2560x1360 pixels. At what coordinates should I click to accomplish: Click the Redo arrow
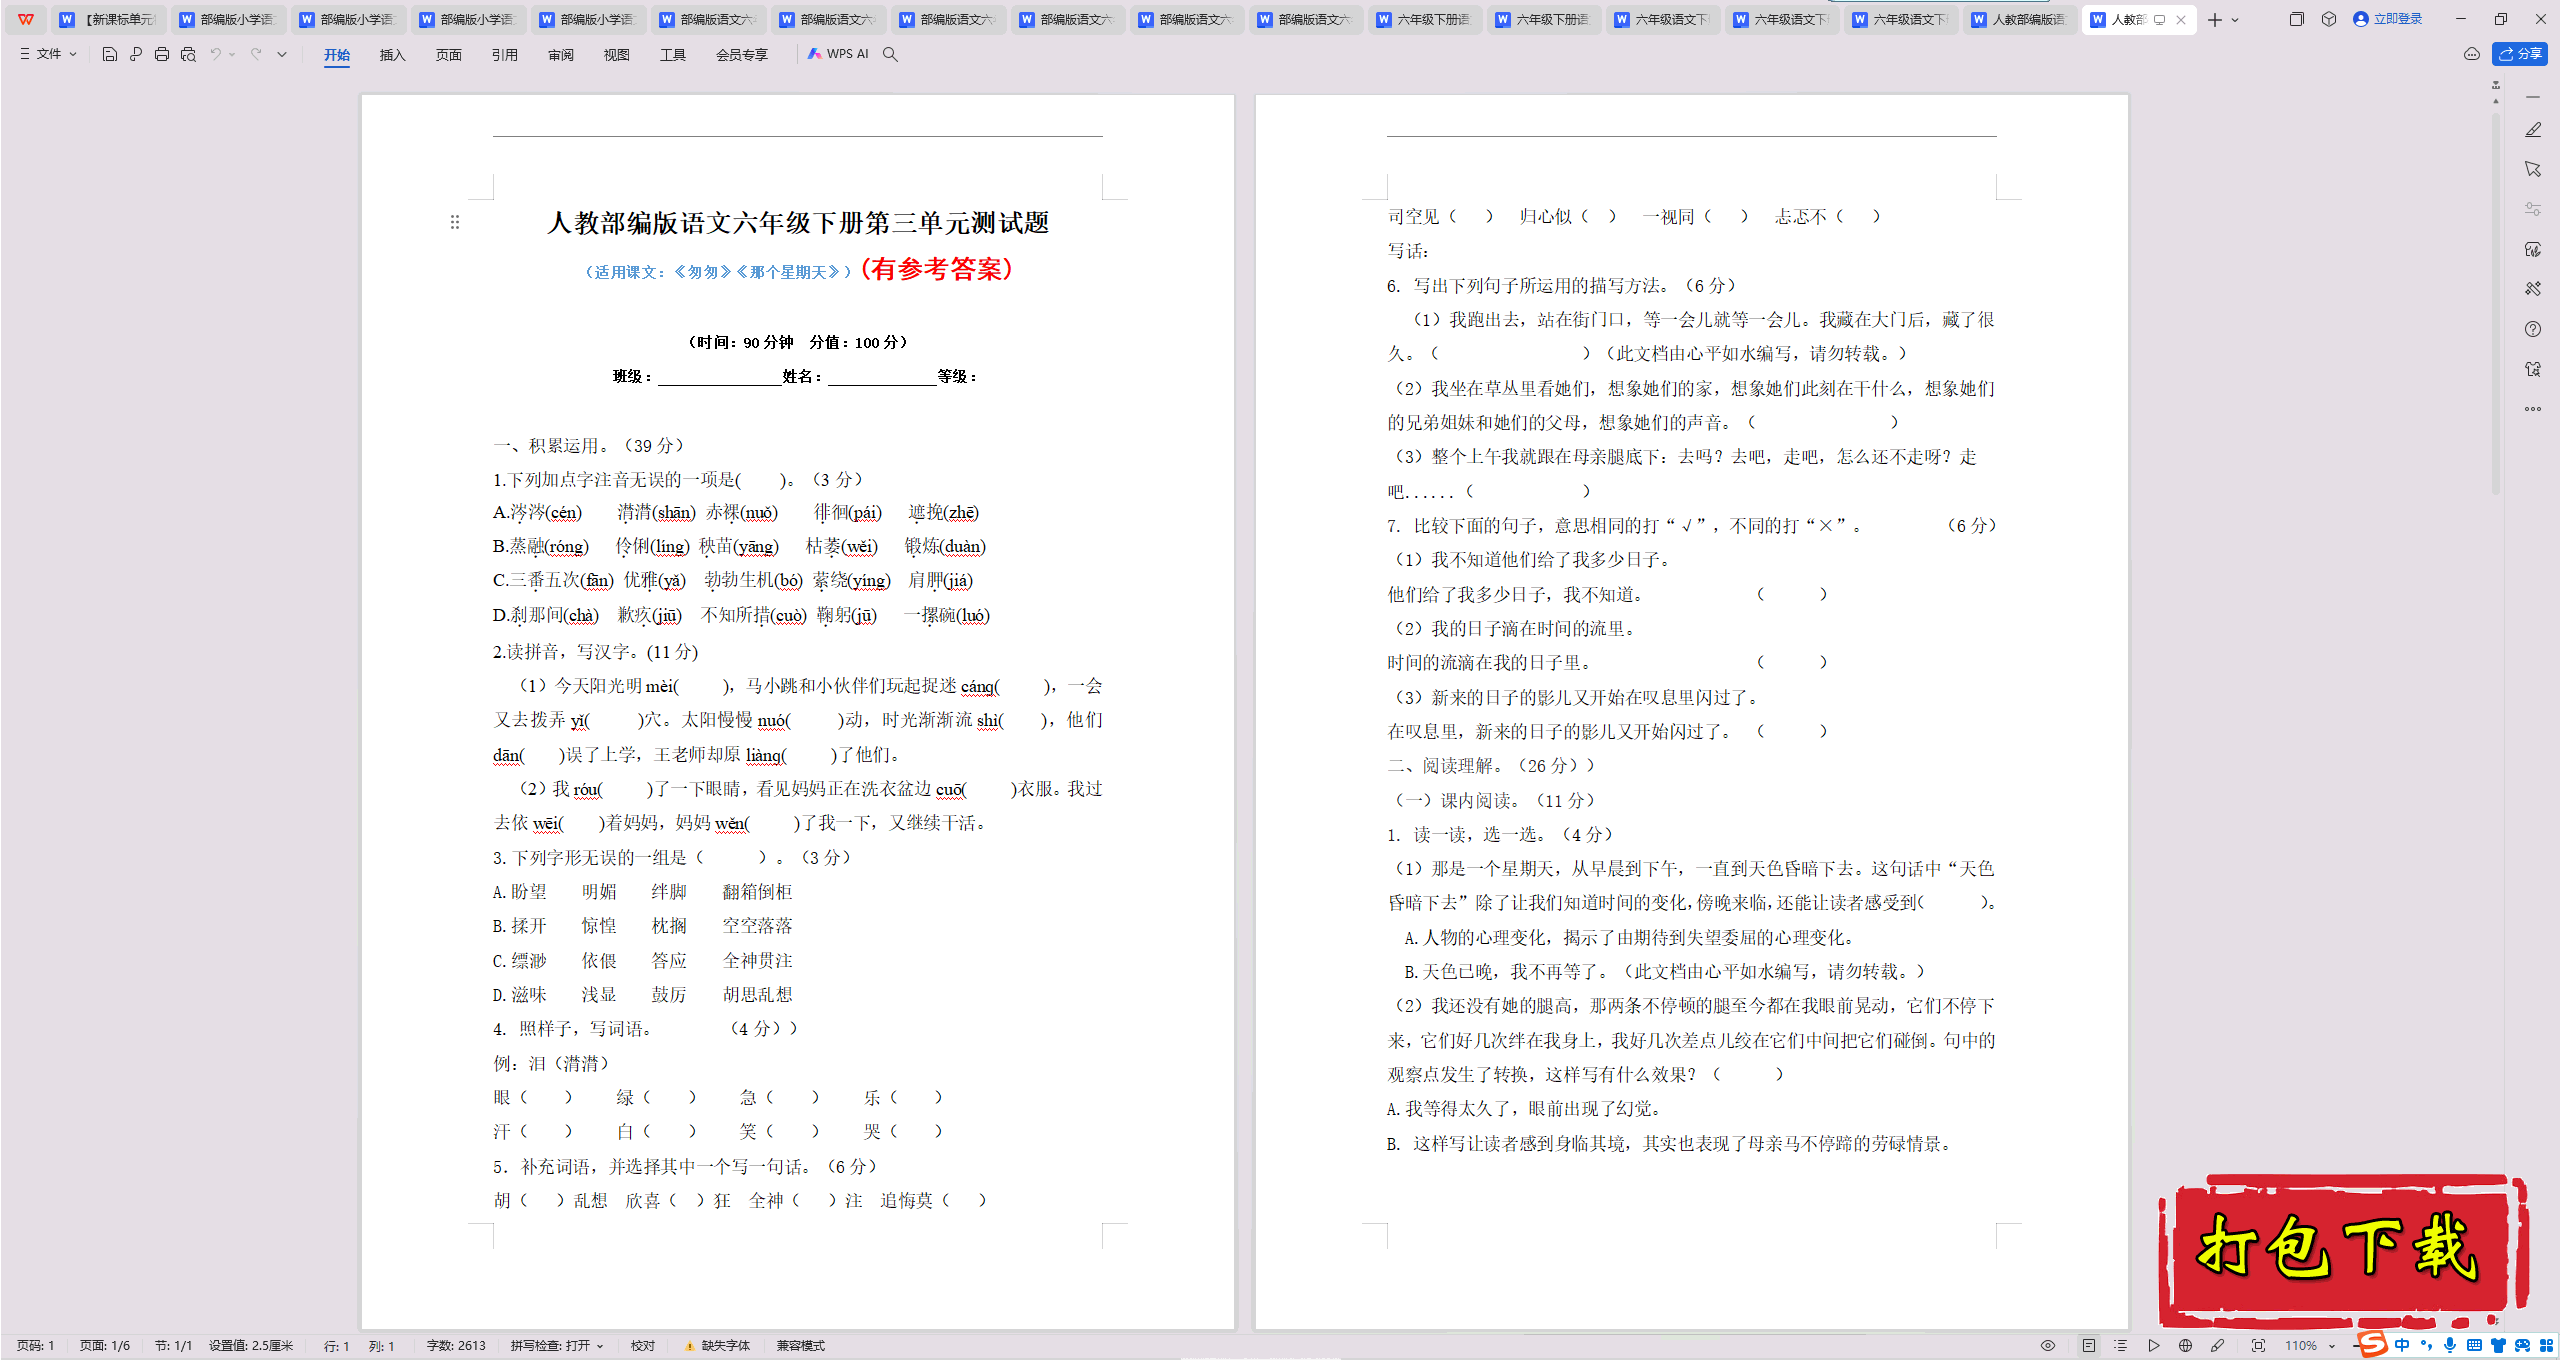click(x=256, y=54)
